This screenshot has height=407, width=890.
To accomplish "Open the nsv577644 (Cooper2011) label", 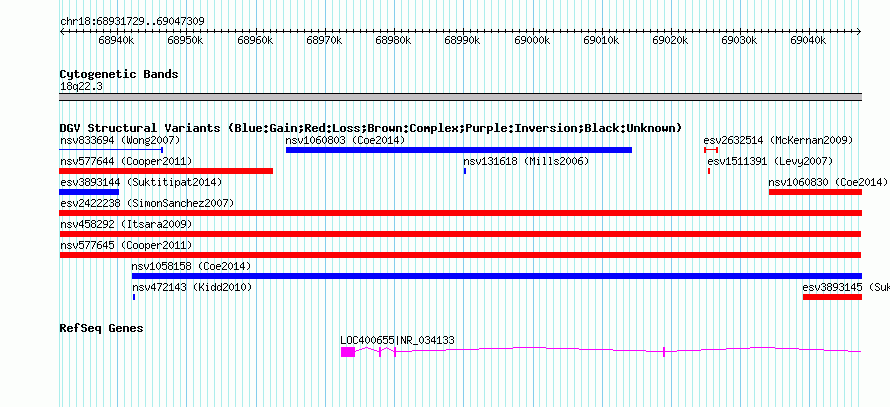I will [x=126, y=161].
